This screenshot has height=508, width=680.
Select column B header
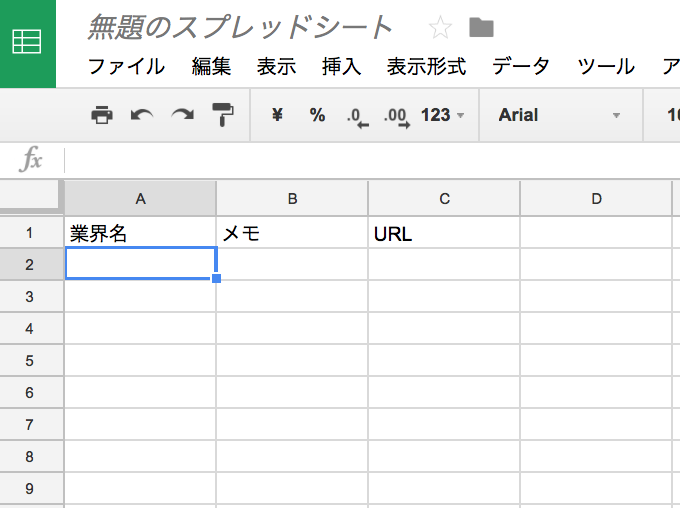point(292,198)
